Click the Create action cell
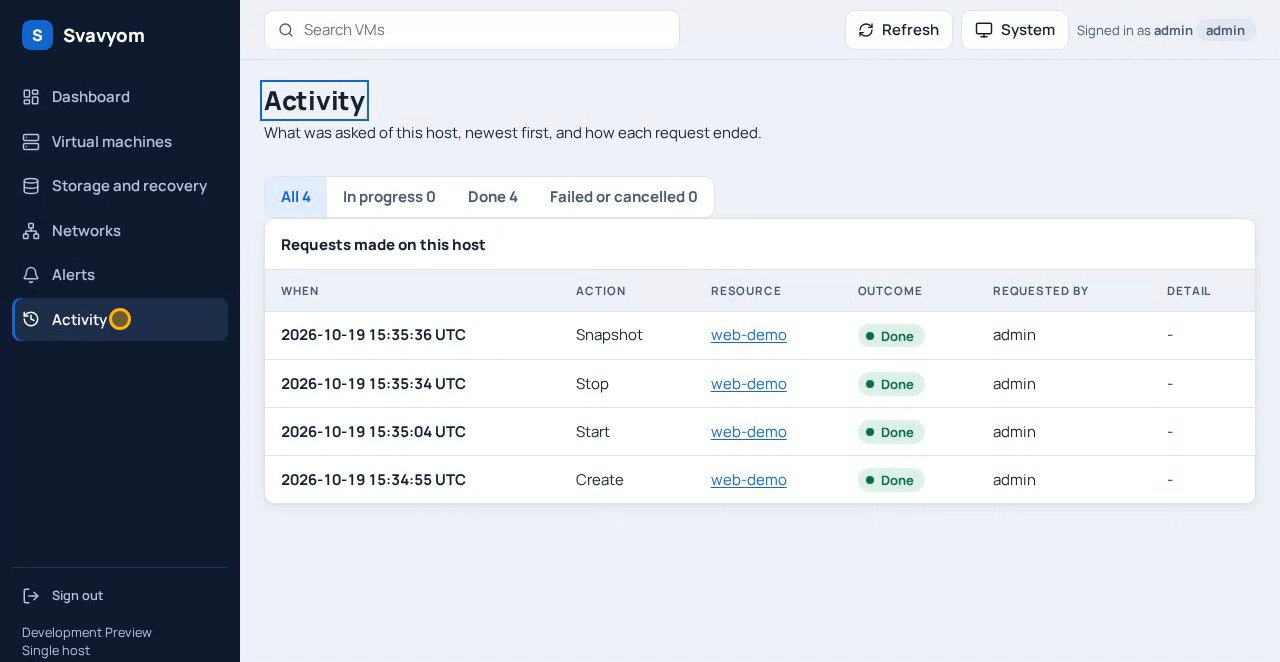 coord(600,480)
